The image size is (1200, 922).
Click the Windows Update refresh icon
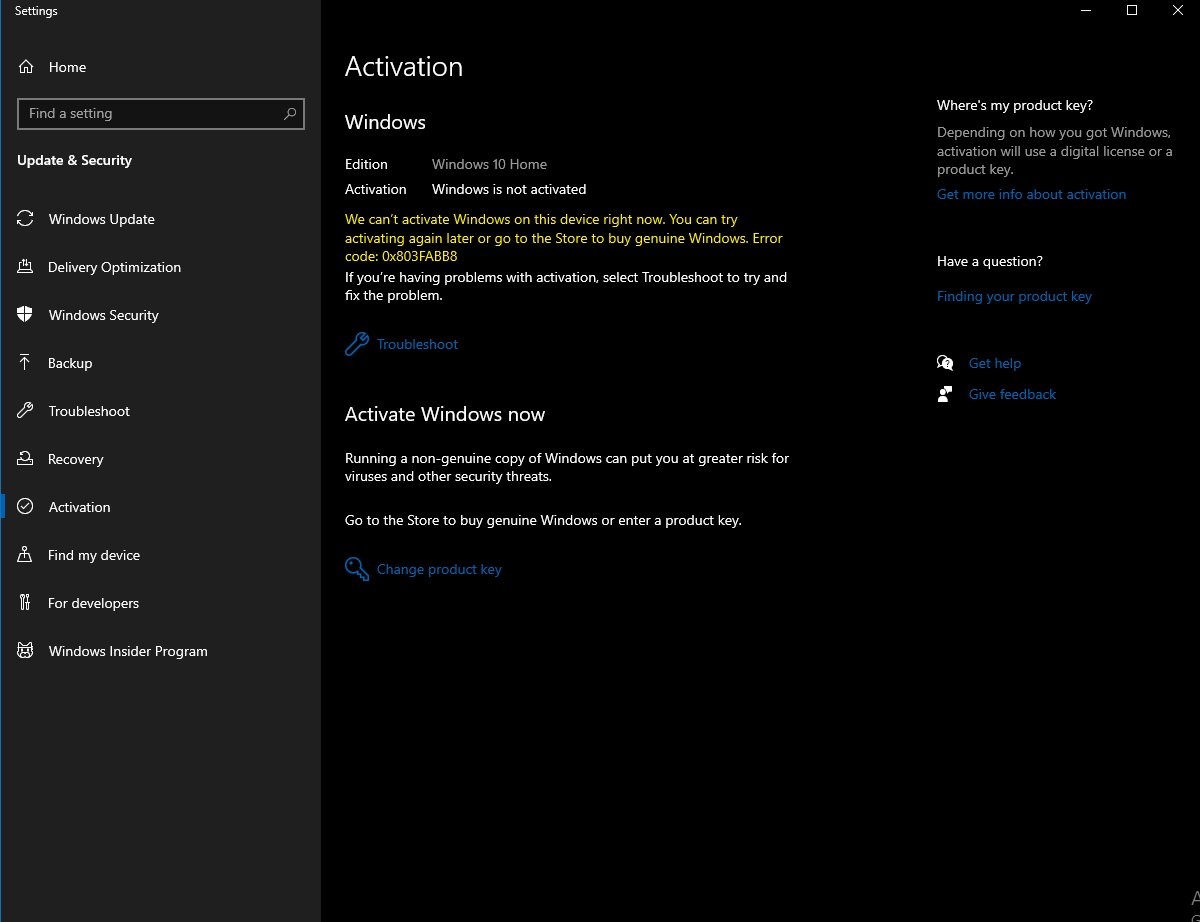[26, 219]
